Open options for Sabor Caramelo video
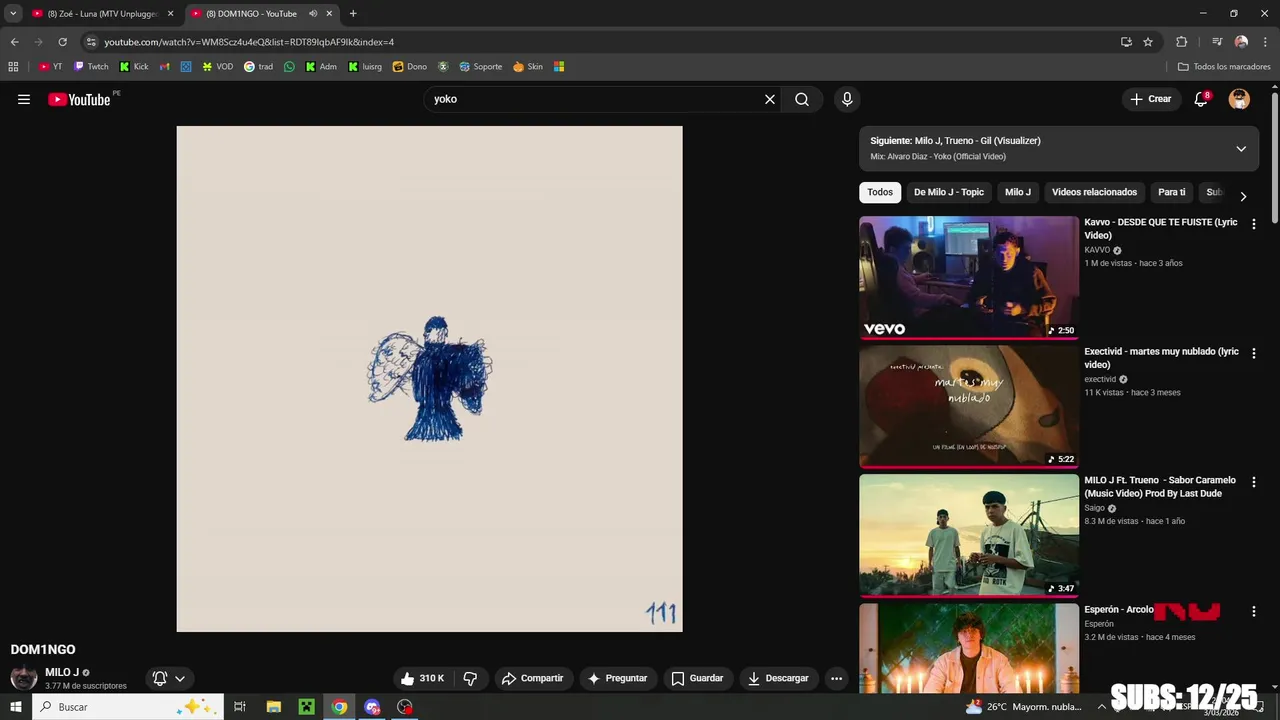Image resolution: width=1280 pixels, height=720 pixels. tap(1254, 482)
